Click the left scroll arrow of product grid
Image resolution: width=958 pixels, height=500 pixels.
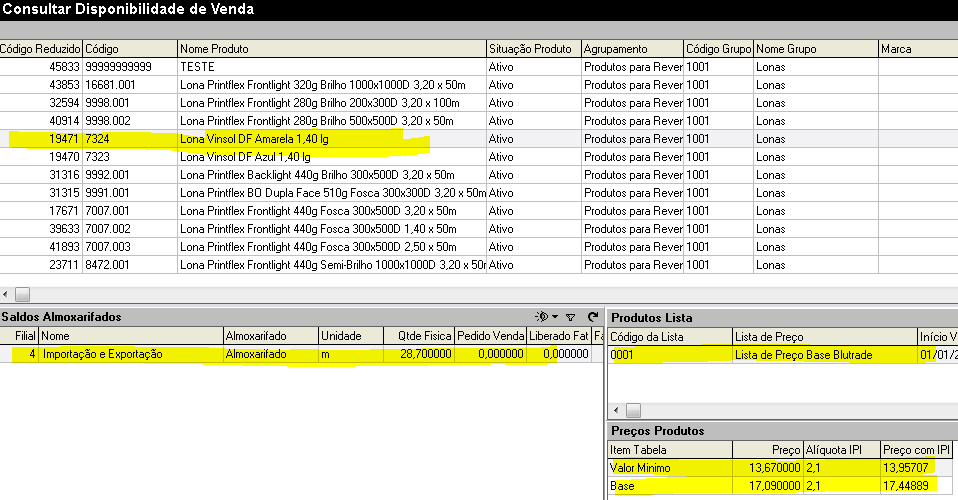[5, 294]
